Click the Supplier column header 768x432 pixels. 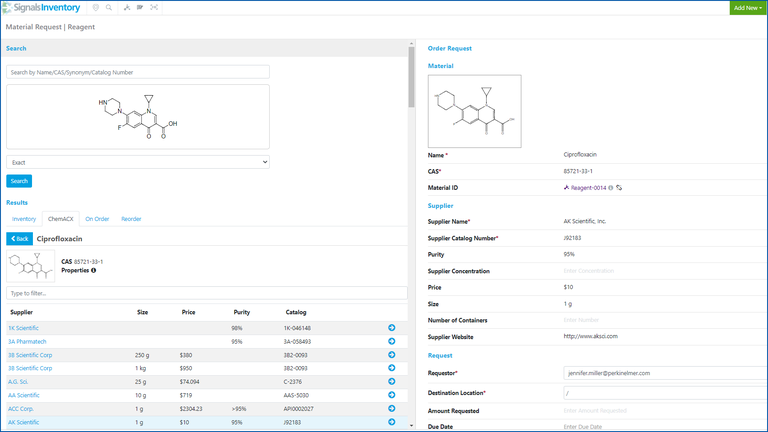click(22, 312)
